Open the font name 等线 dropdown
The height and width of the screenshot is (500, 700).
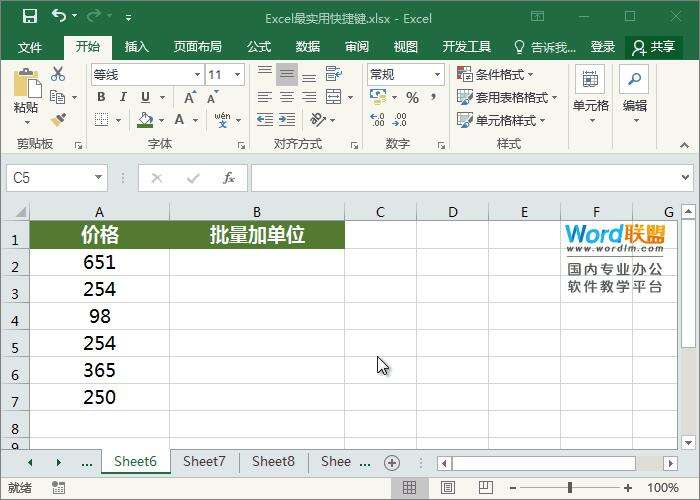197,75
